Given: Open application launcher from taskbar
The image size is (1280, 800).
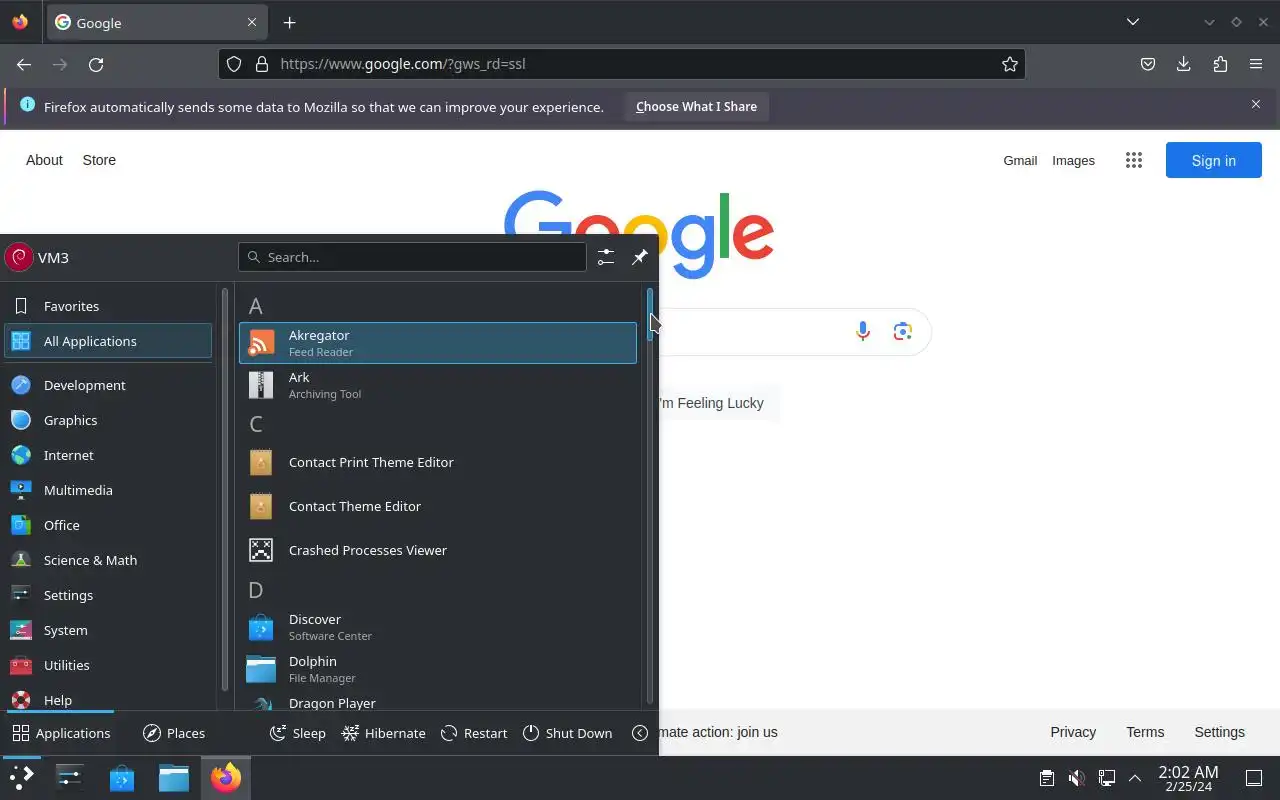Looking at the screenshot, I should coord(21,778).
